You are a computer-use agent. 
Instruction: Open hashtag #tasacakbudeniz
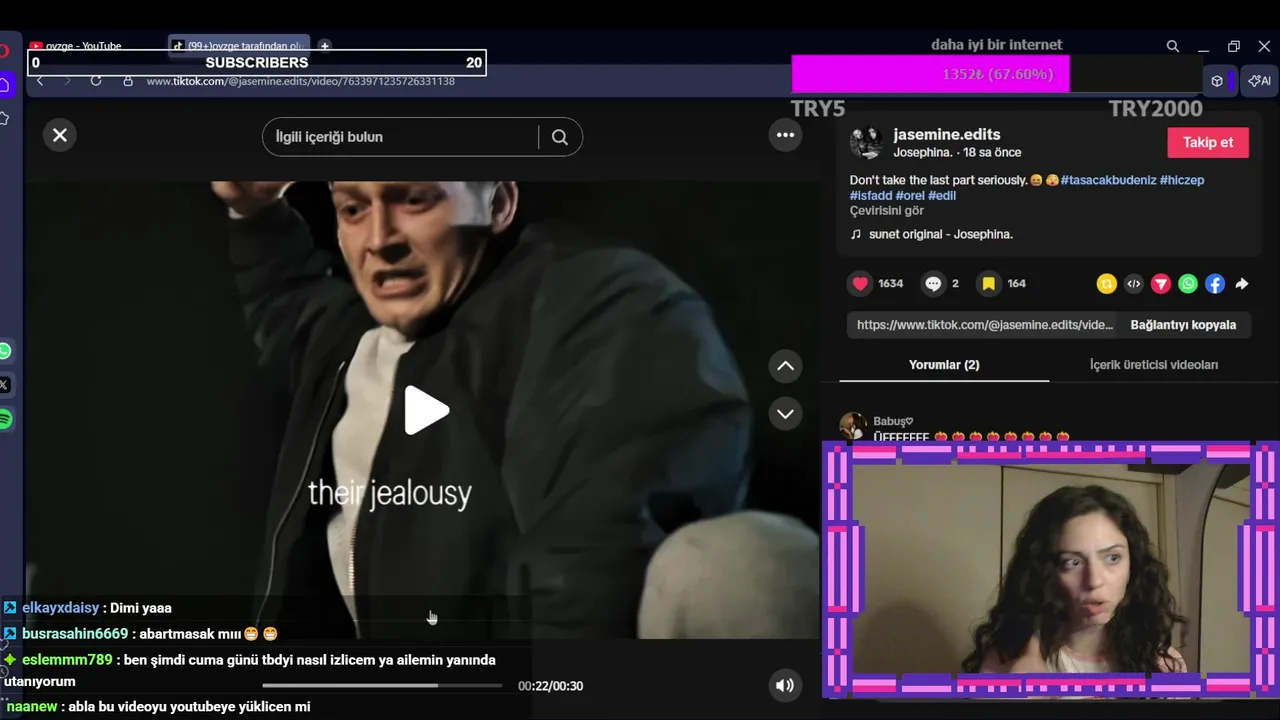[1107, 180]
